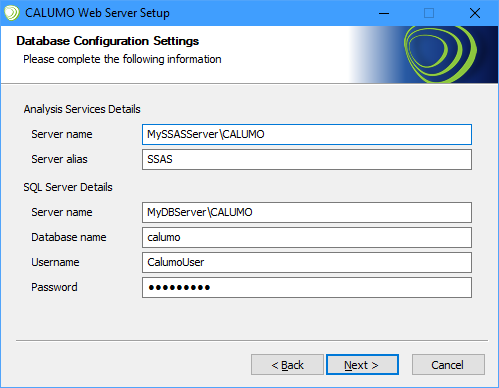Image resolution: width=499 pixels, height=388 pixels.
Task: Click into the Password field
Action: (x=307, y=287)
